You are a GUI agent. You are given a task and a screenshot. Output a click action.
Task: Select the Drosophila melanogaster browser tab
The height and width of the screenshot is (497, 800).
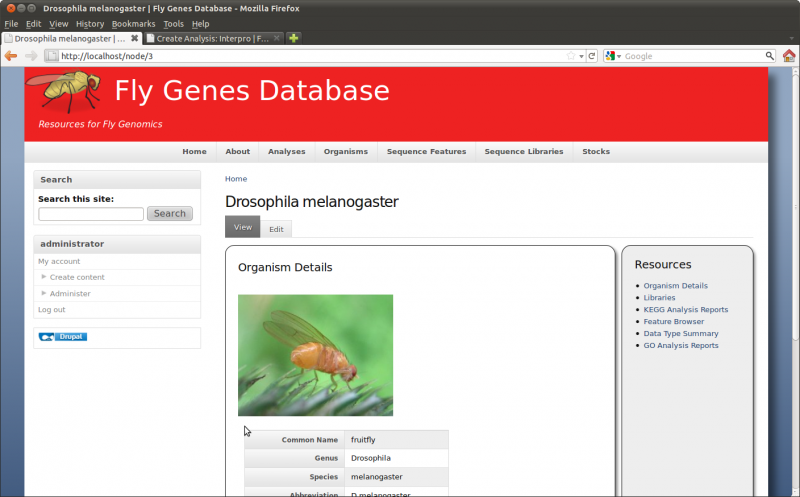click(70, 38)
